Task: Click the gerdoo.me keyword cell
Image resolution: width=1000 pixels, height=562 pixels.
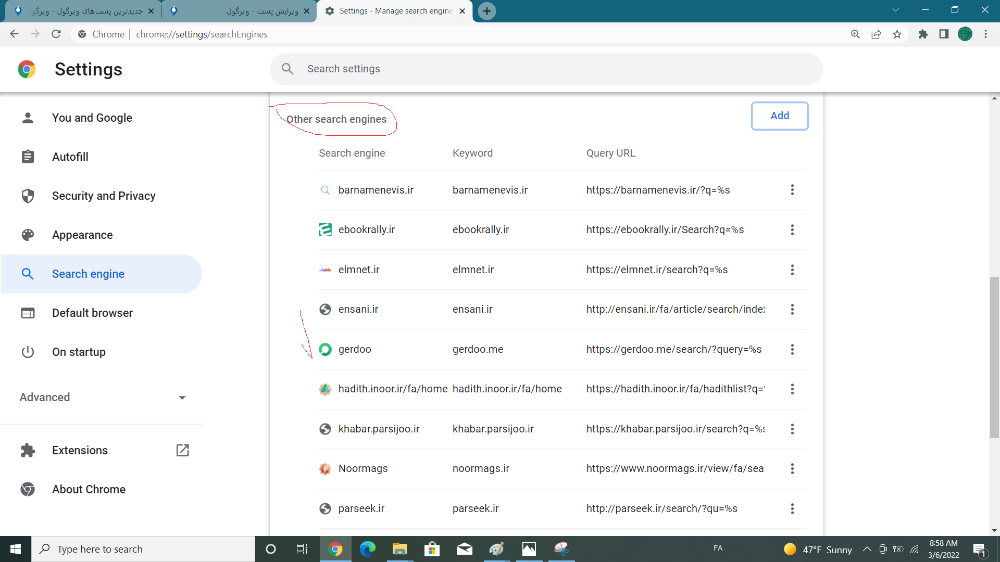Action: point(478,350)
